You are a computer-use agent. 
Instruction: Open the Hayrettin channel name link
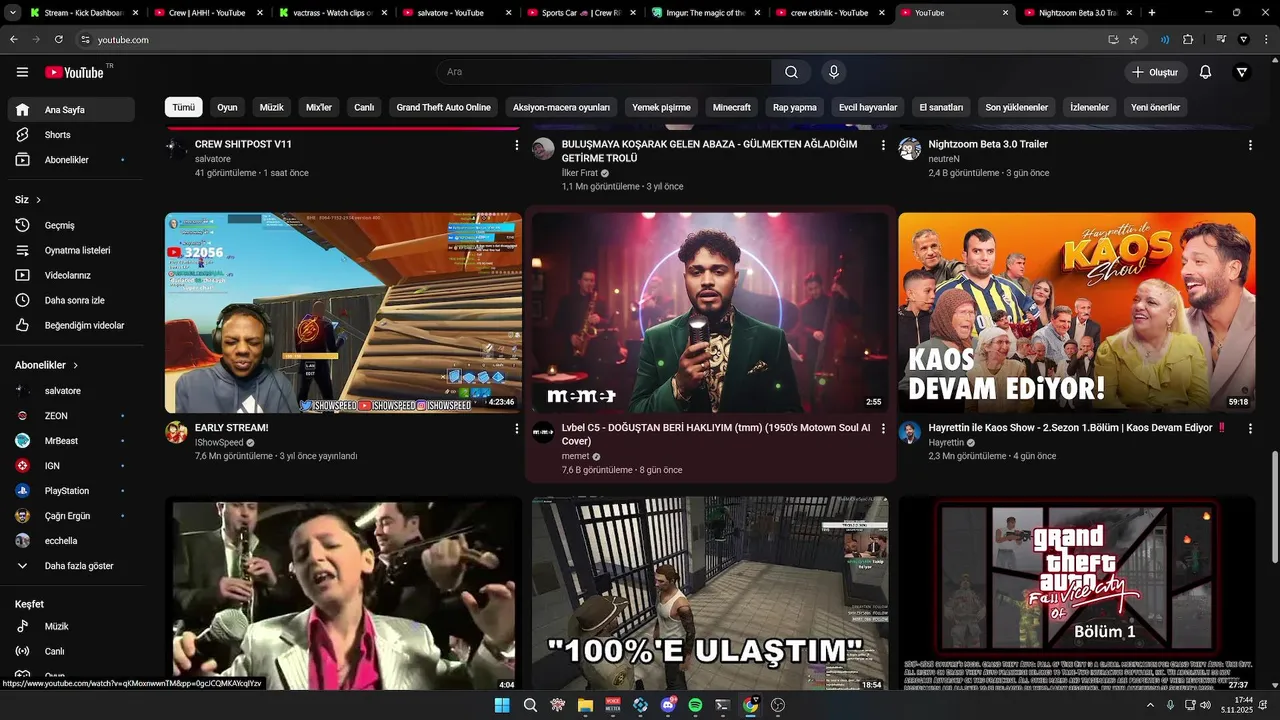tap(946, 442)
